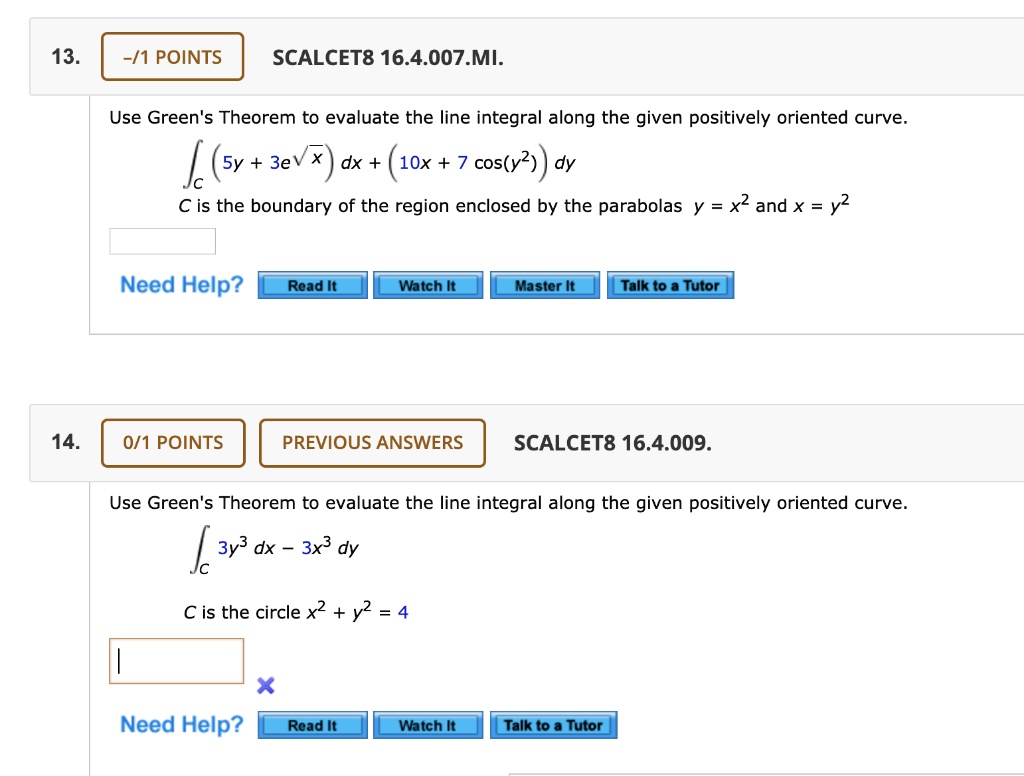Click the 0/1 POINTS badge on question 14
The height and width of the screenshot is (776, 1024).
172,442
